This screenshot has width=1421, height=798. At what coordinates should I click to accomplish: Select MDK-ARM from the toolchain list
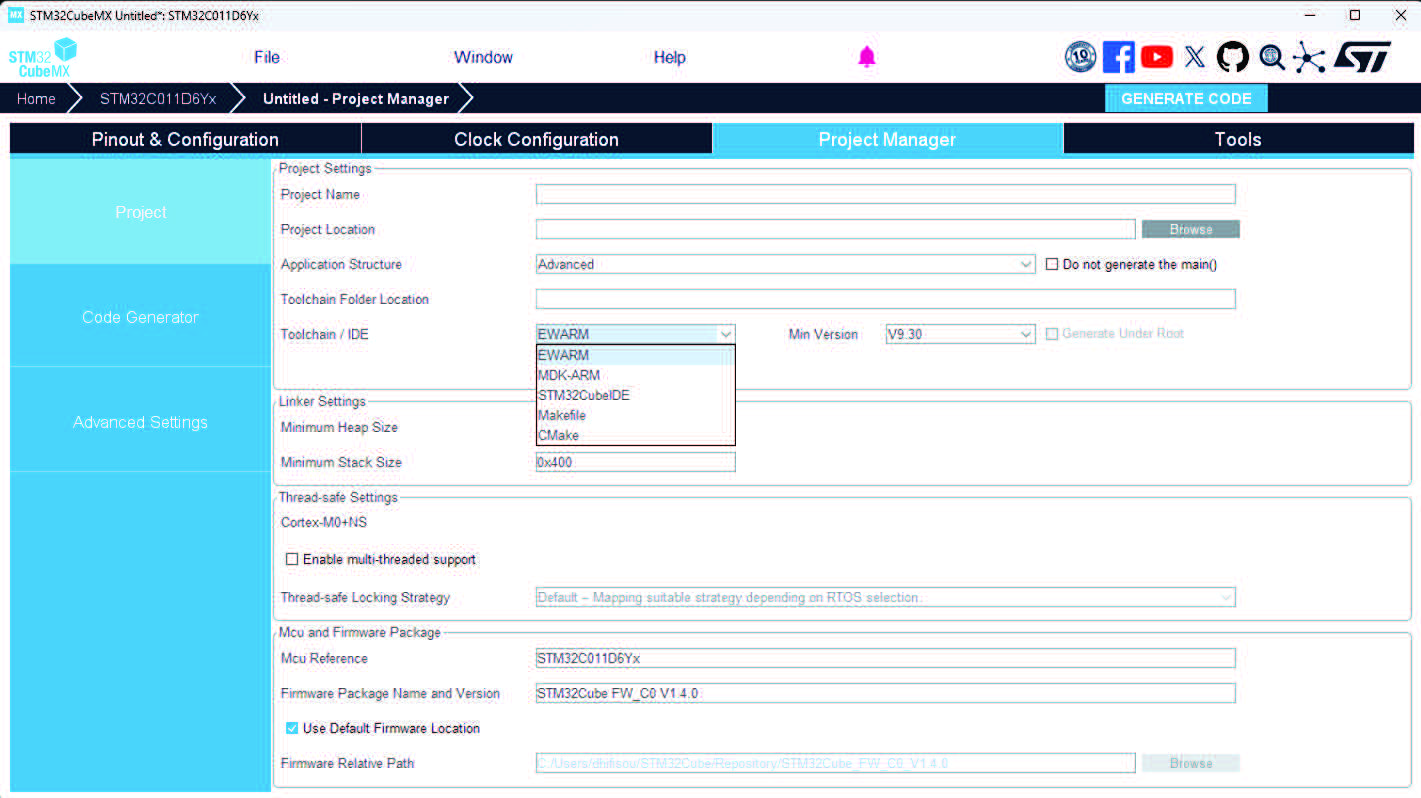pyautogui.click(x=635, y=375)
